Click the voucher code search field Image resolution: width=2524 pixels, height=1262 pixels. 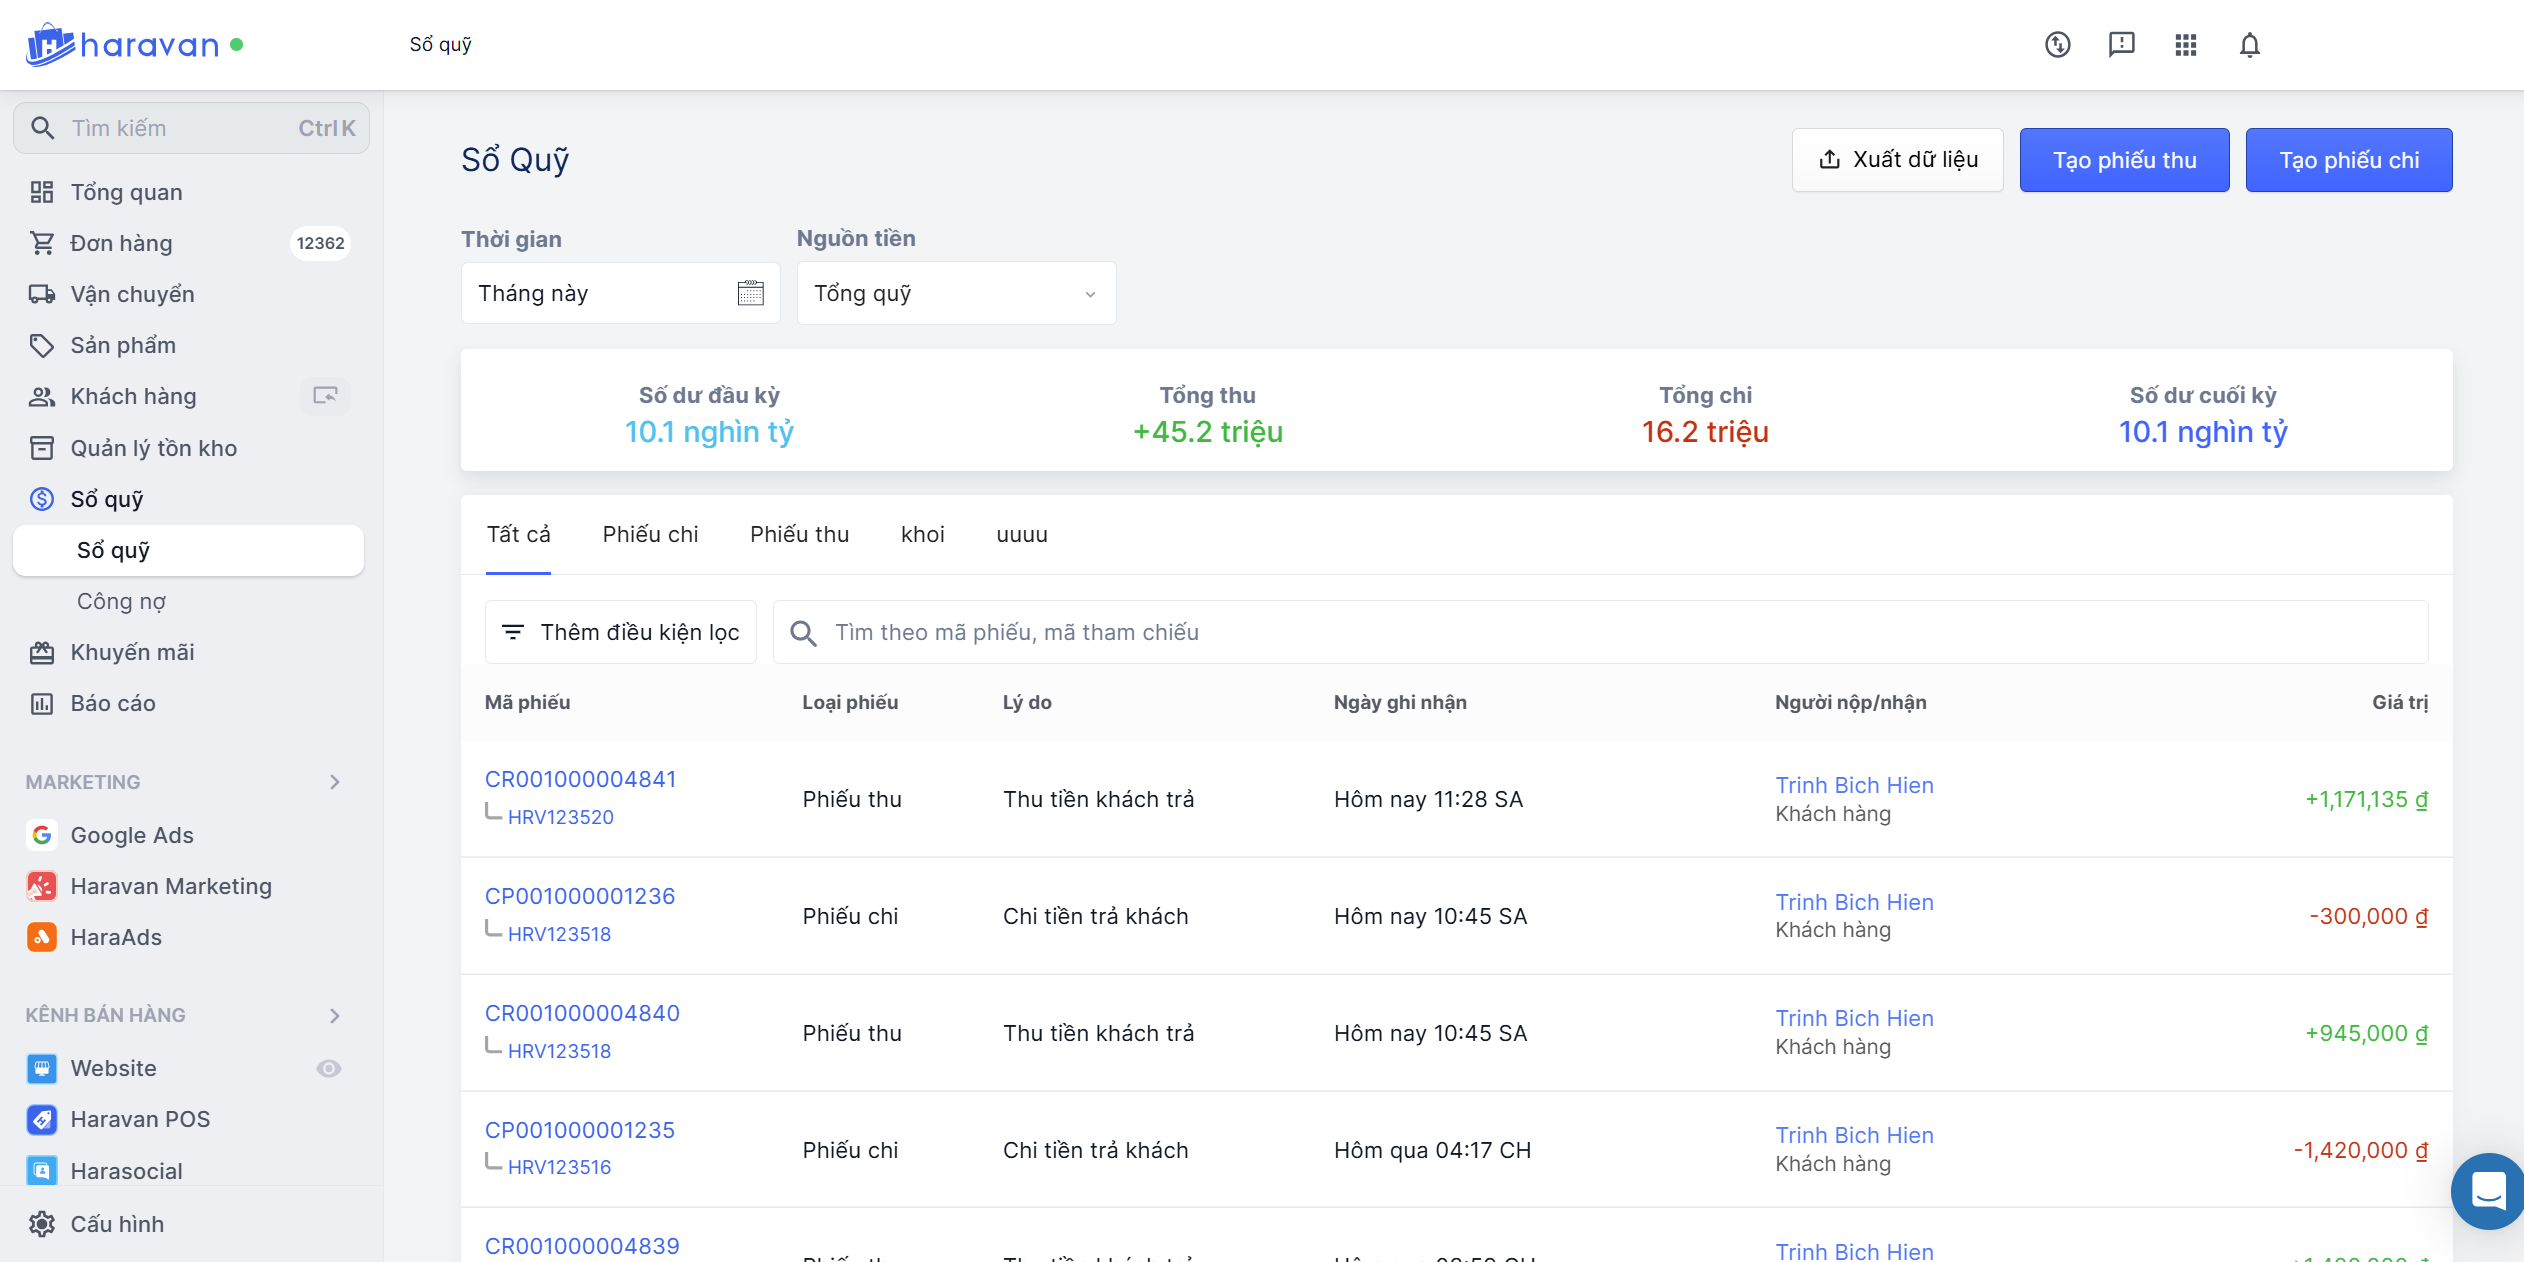click(x=1620, y=632)
